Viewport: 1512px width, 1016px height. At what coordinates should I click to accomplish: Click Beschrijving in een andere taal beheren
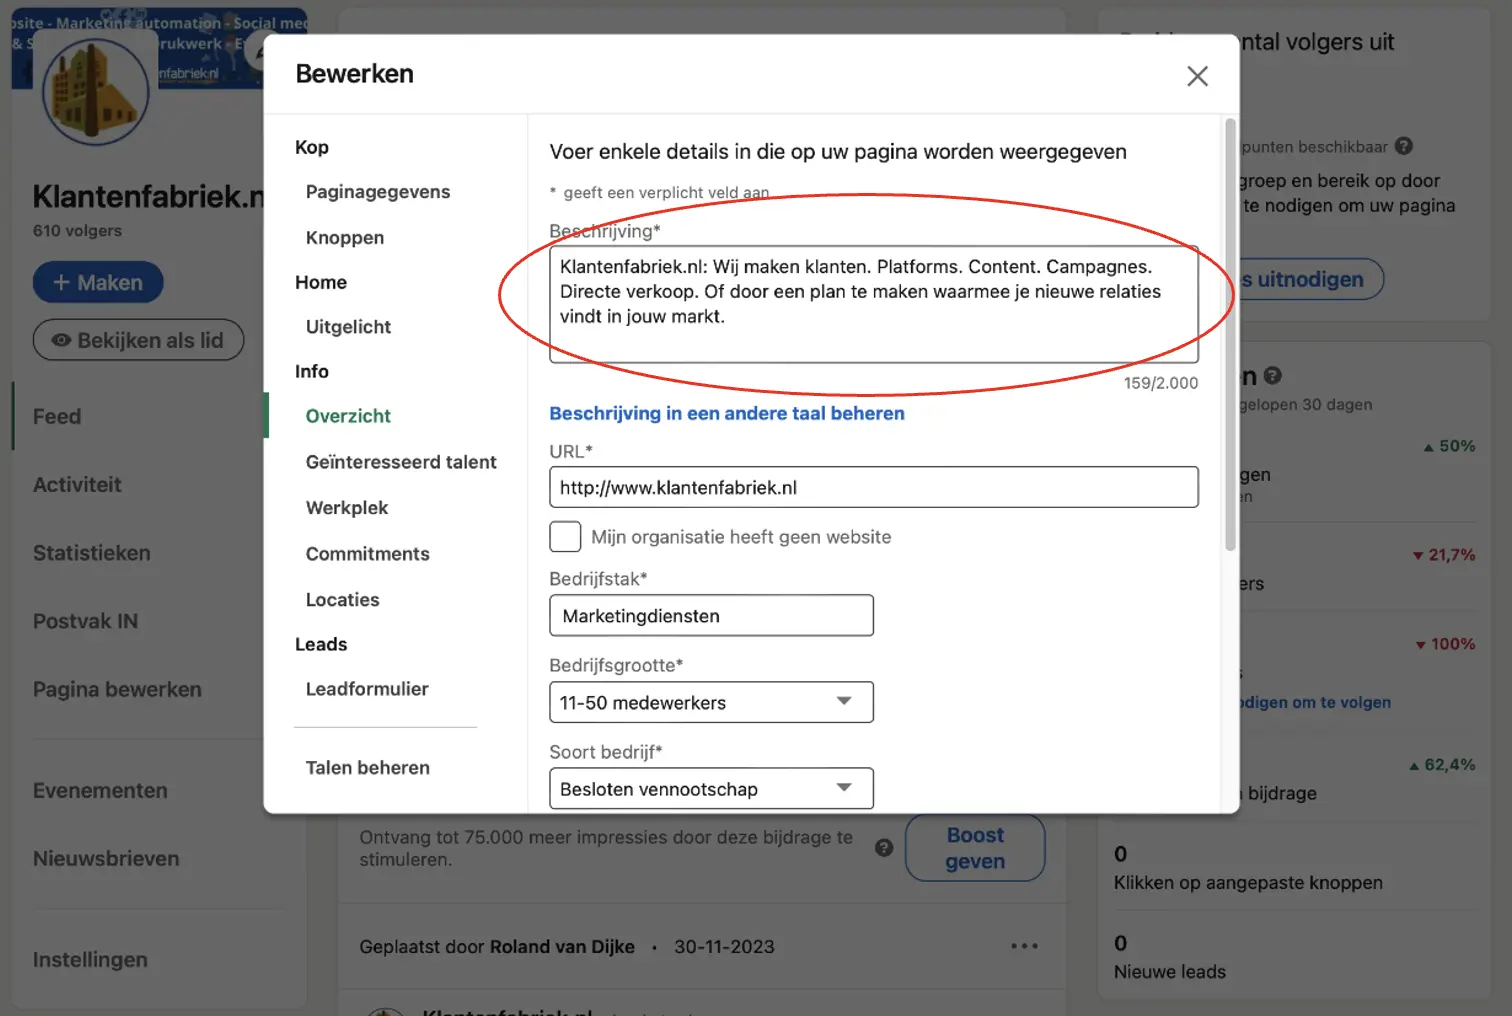coord(727,414)
